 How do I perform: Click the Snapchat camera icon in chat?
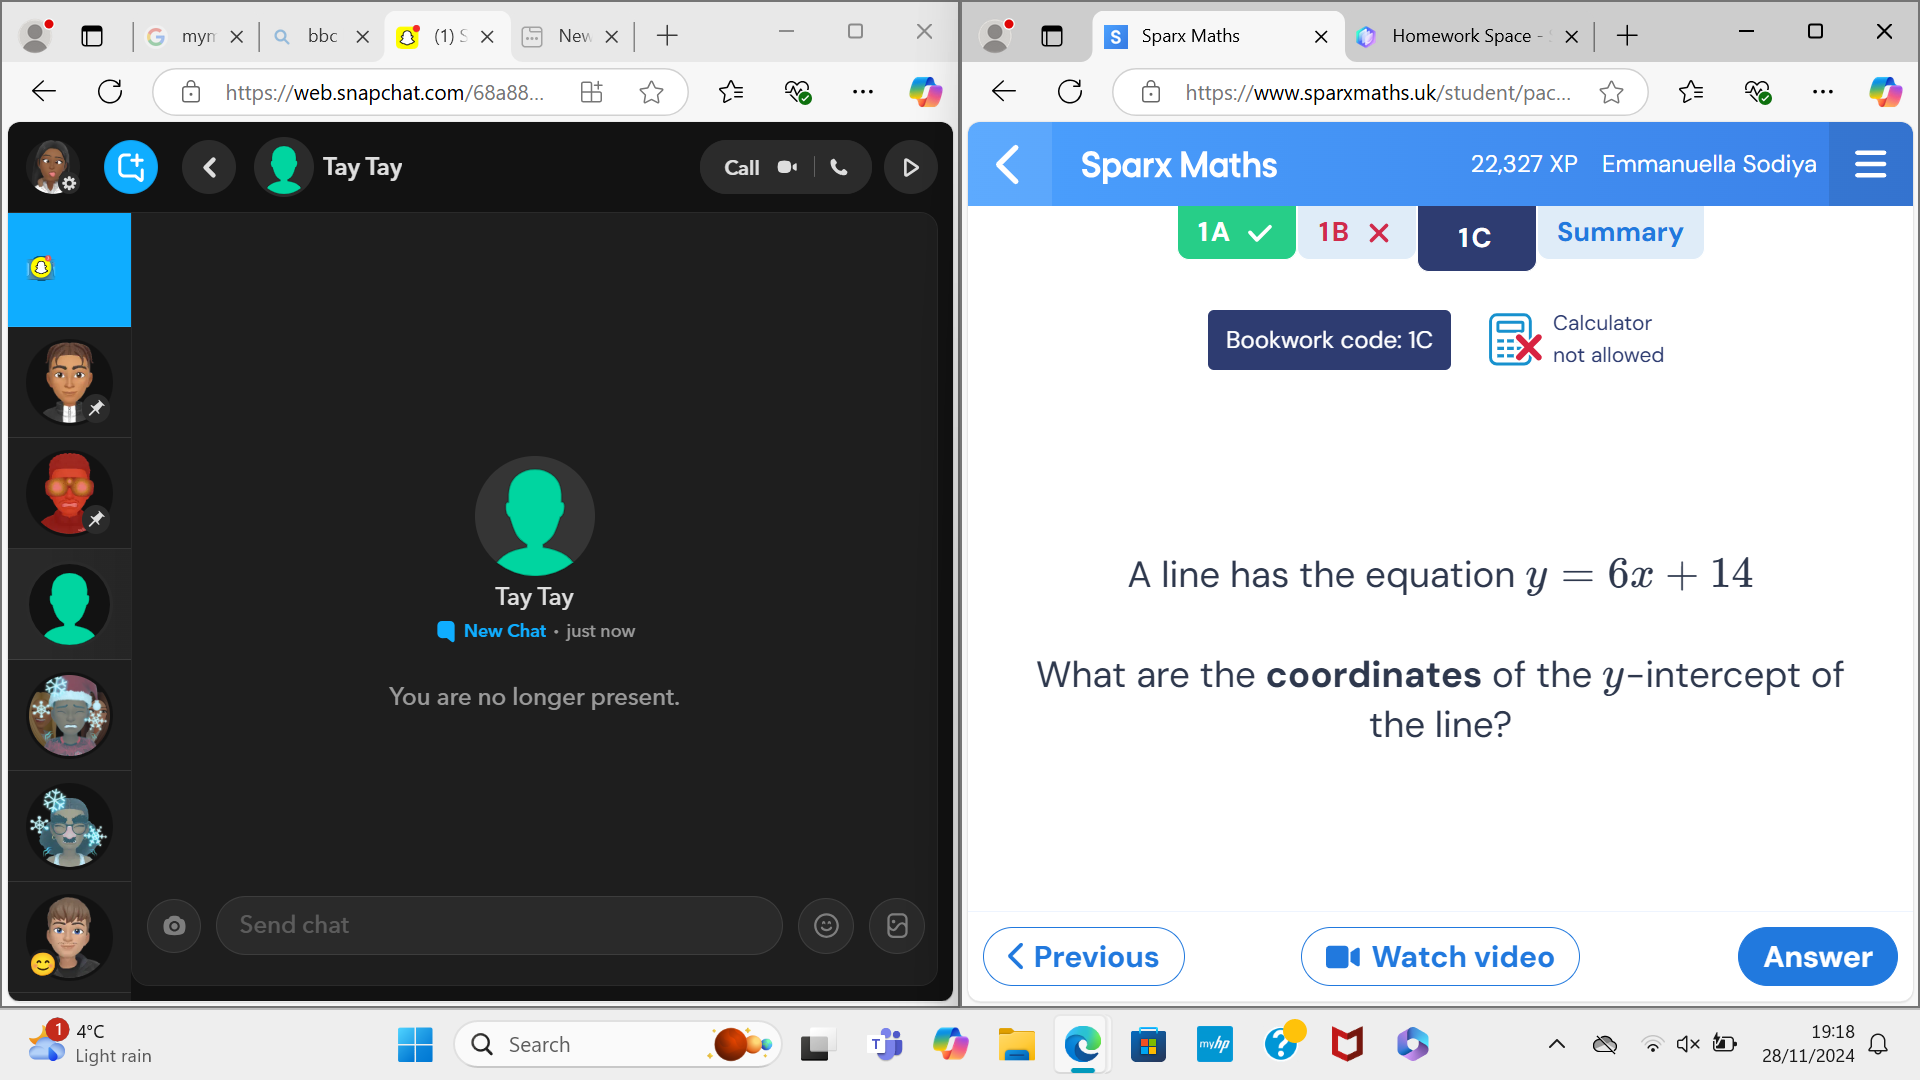pyautogui.click(x=174, y=924)
